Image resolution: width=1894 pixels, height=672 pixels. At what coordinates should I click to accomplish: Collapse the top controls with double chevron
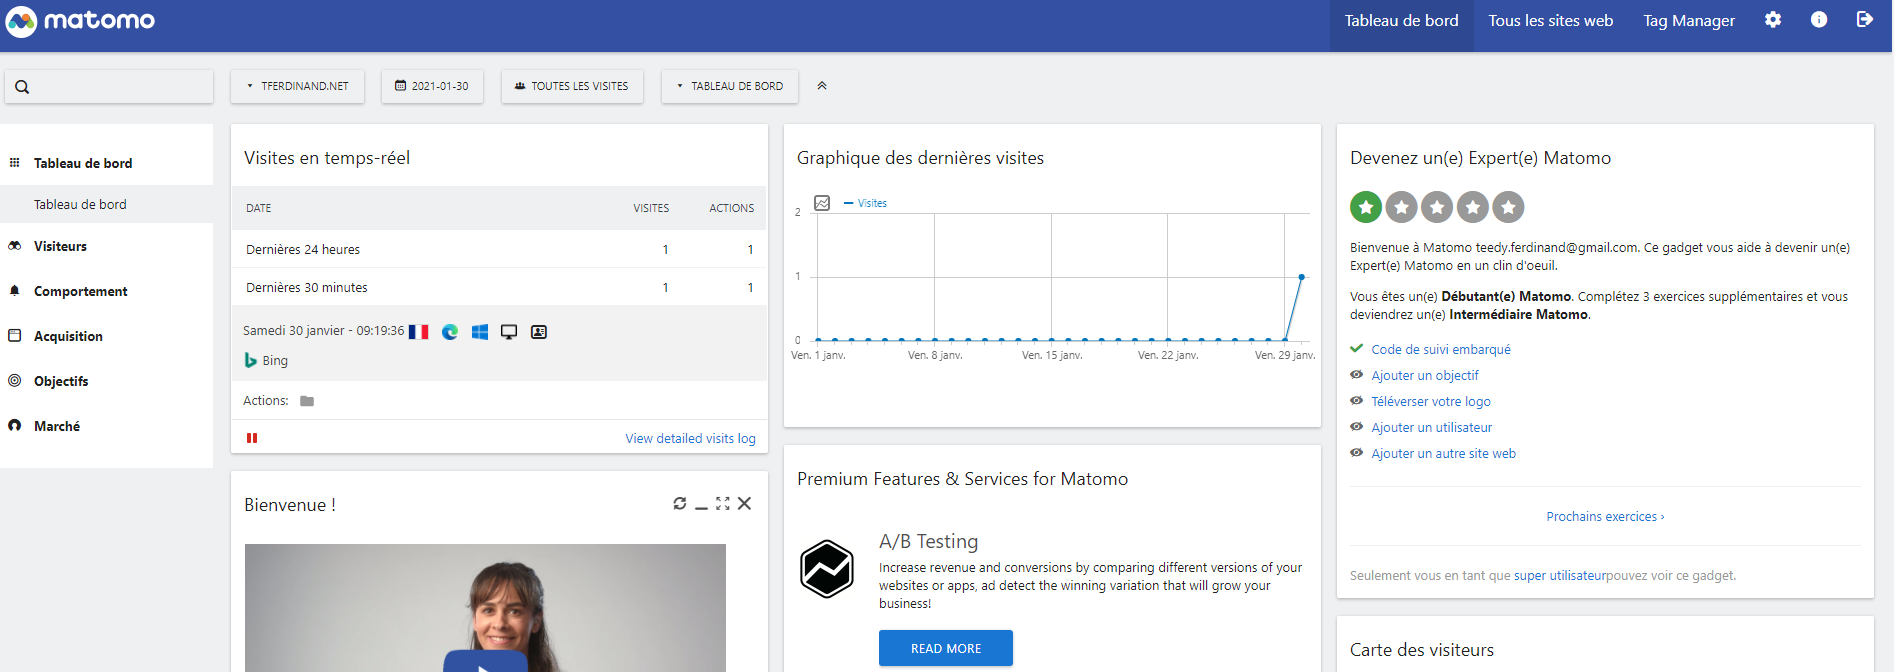[x=822, y=86]
